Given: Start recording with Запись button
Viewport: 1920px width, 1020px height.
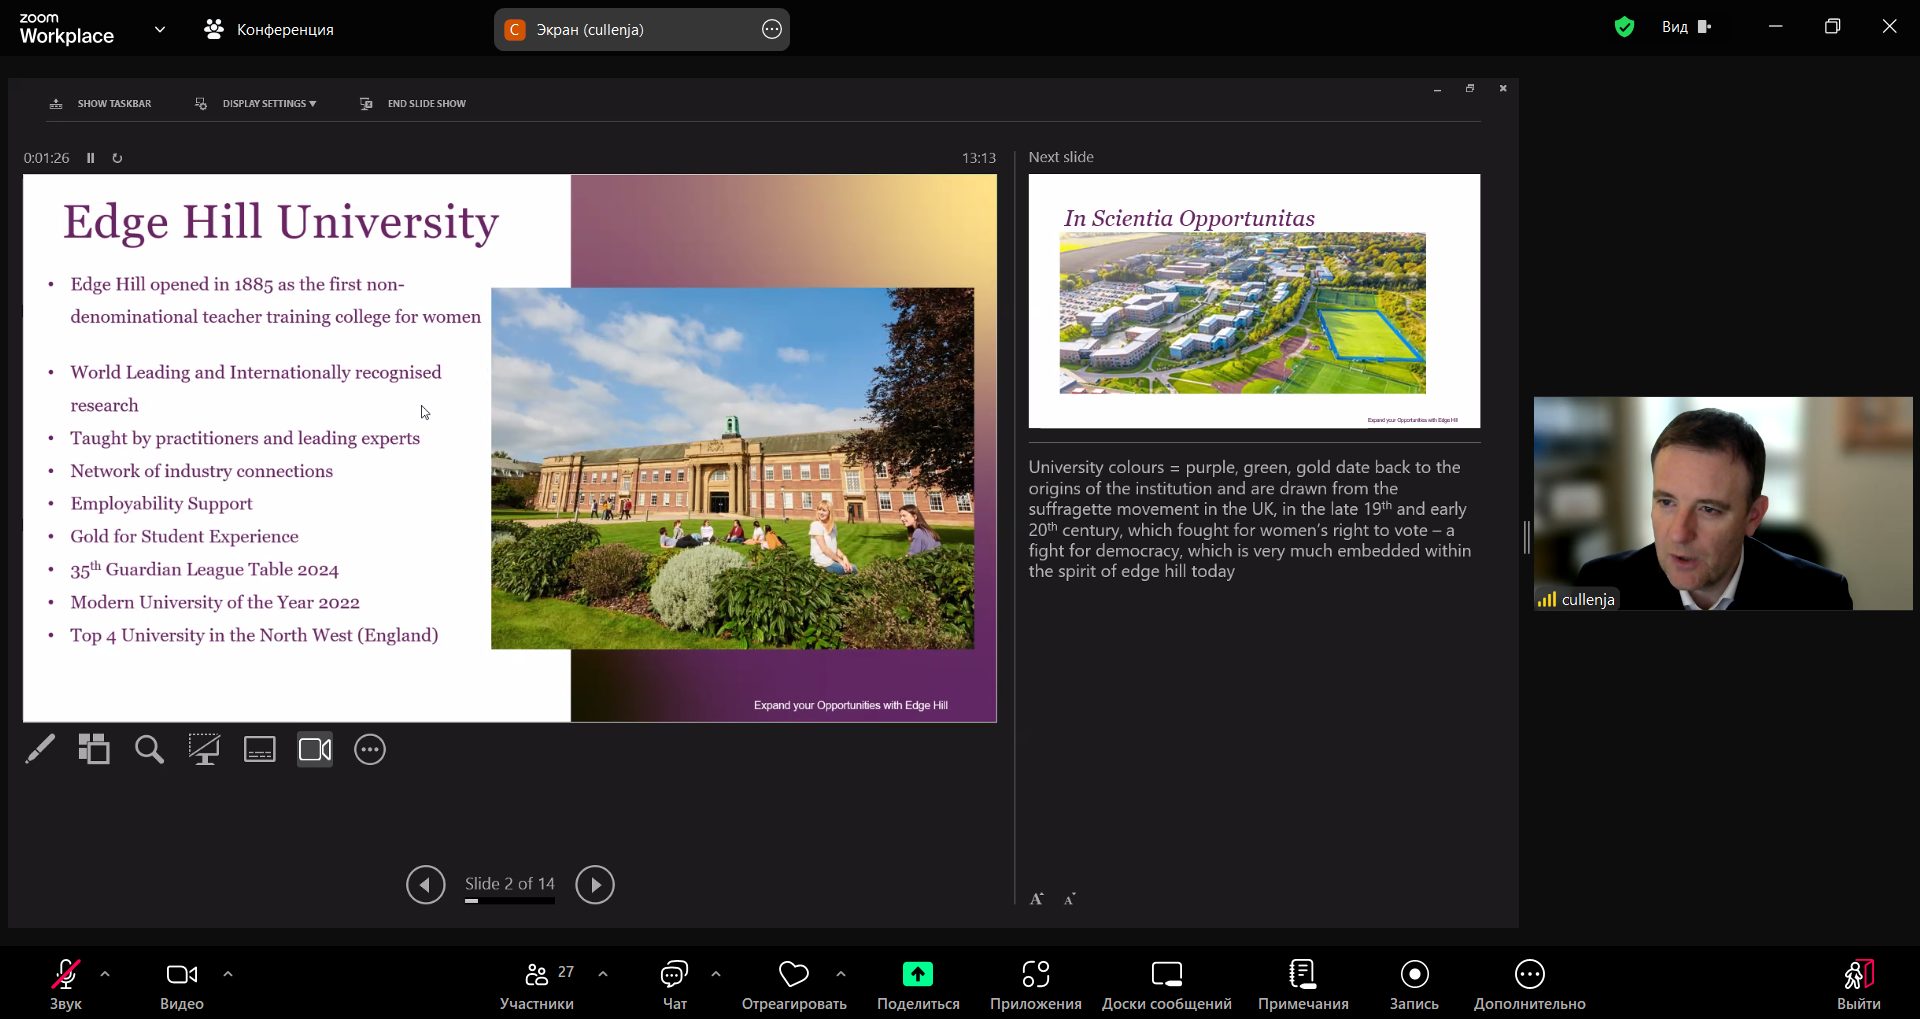Looking at the screenshot, I should (x=1414, y=984).
